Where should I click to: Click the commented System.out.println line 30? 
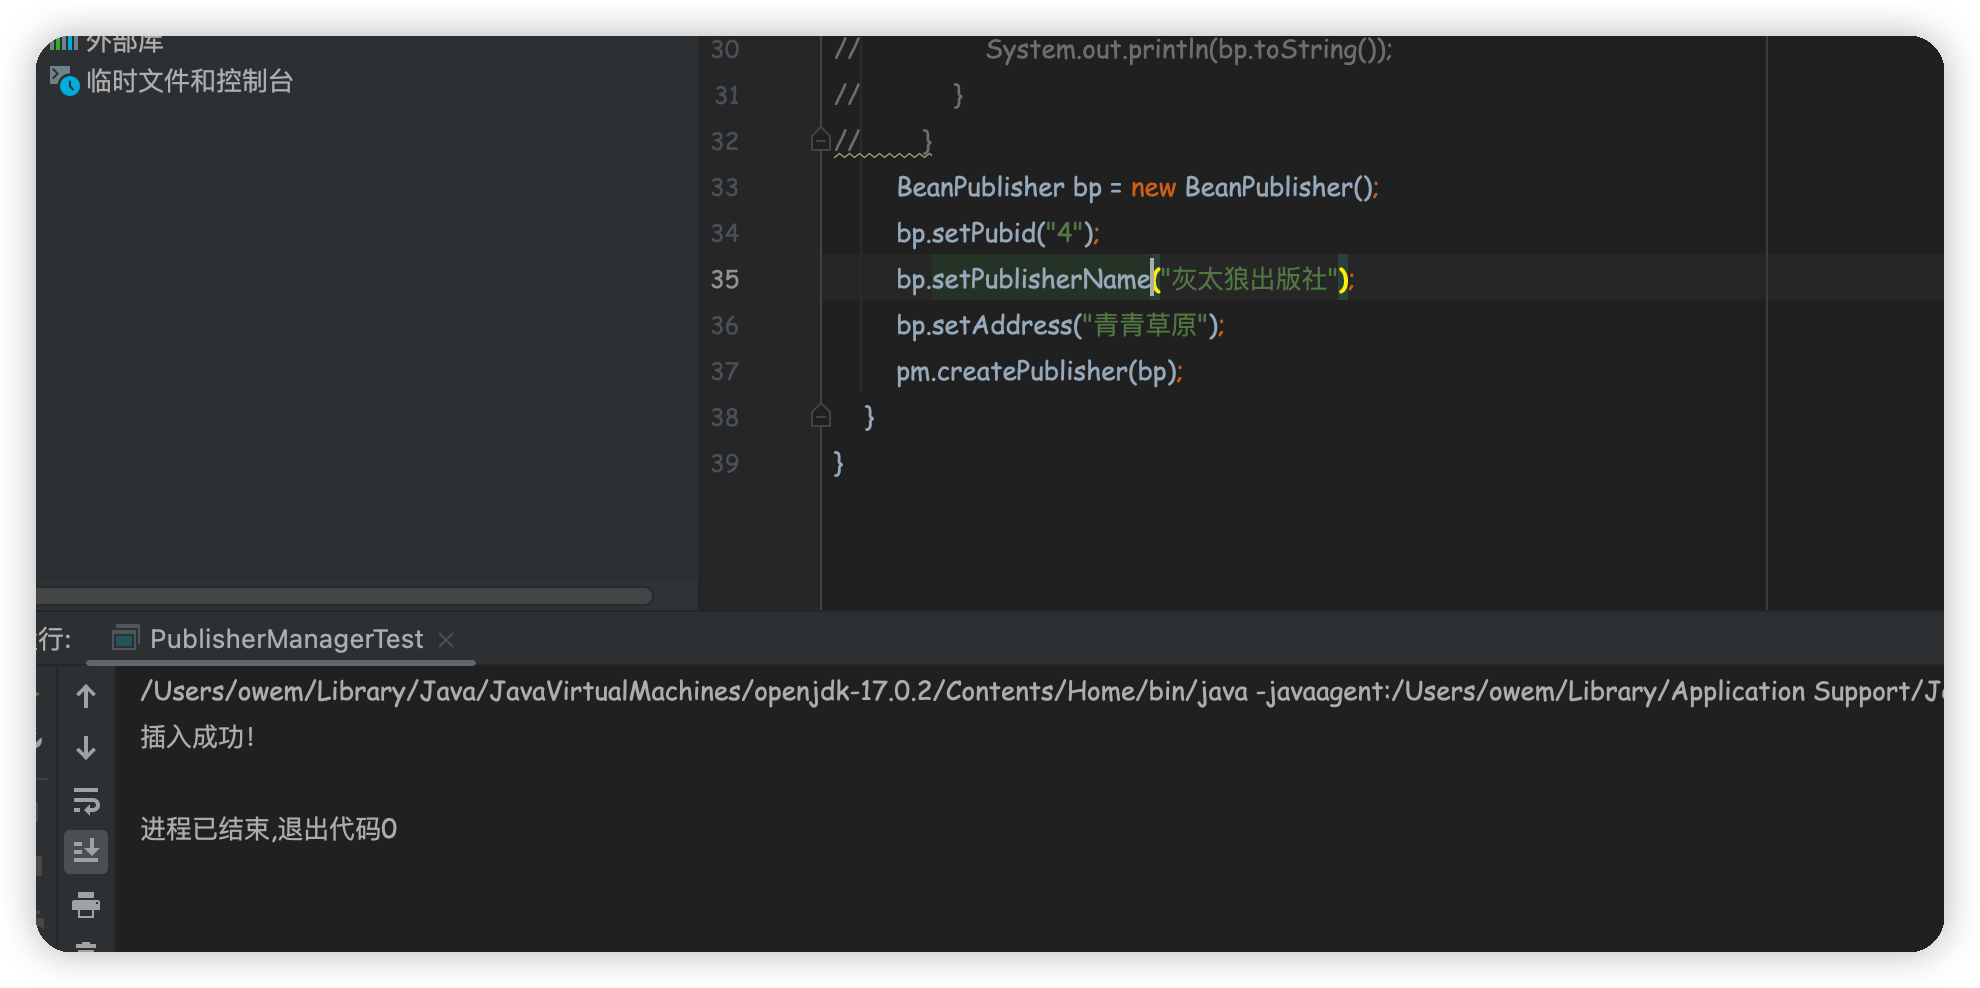pos(1188,50)
